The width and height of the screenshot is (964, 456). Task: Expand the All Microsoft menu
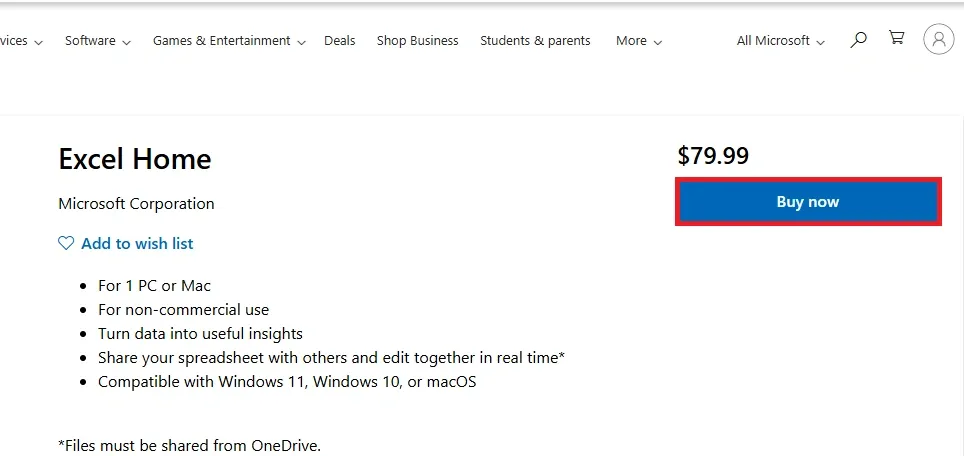(x=780, y=41)
